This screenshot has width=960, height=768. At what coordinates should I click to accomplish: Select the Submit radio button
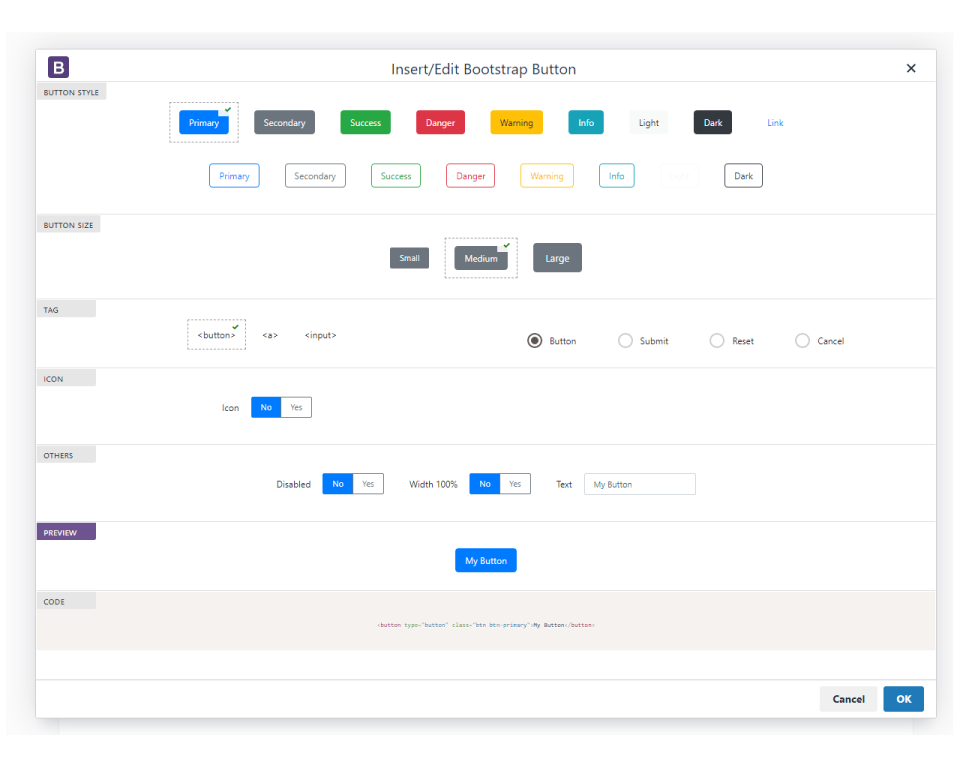625,340
